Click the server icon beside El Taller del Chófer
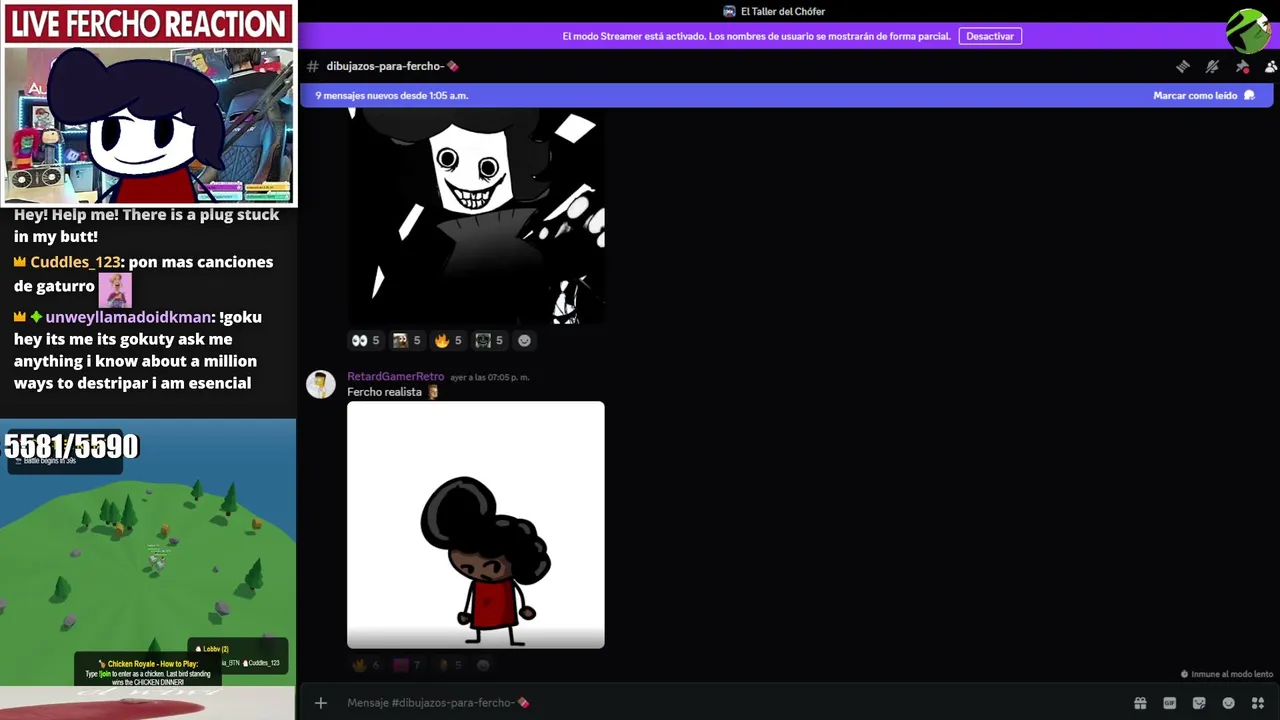The width and height of the screenshot is (1280, 720). [729, 12]
